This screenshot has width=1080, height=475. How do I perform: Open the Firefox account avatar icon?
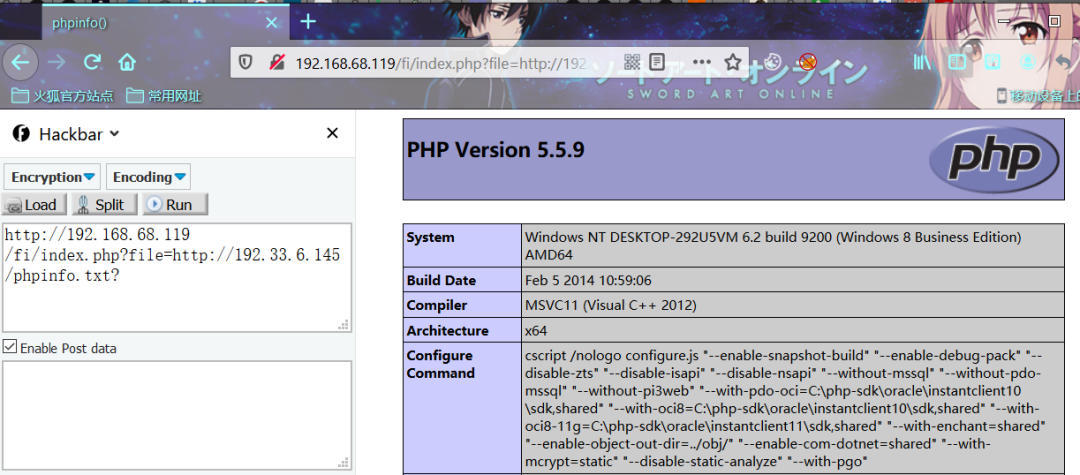(x=1028, y=63)
